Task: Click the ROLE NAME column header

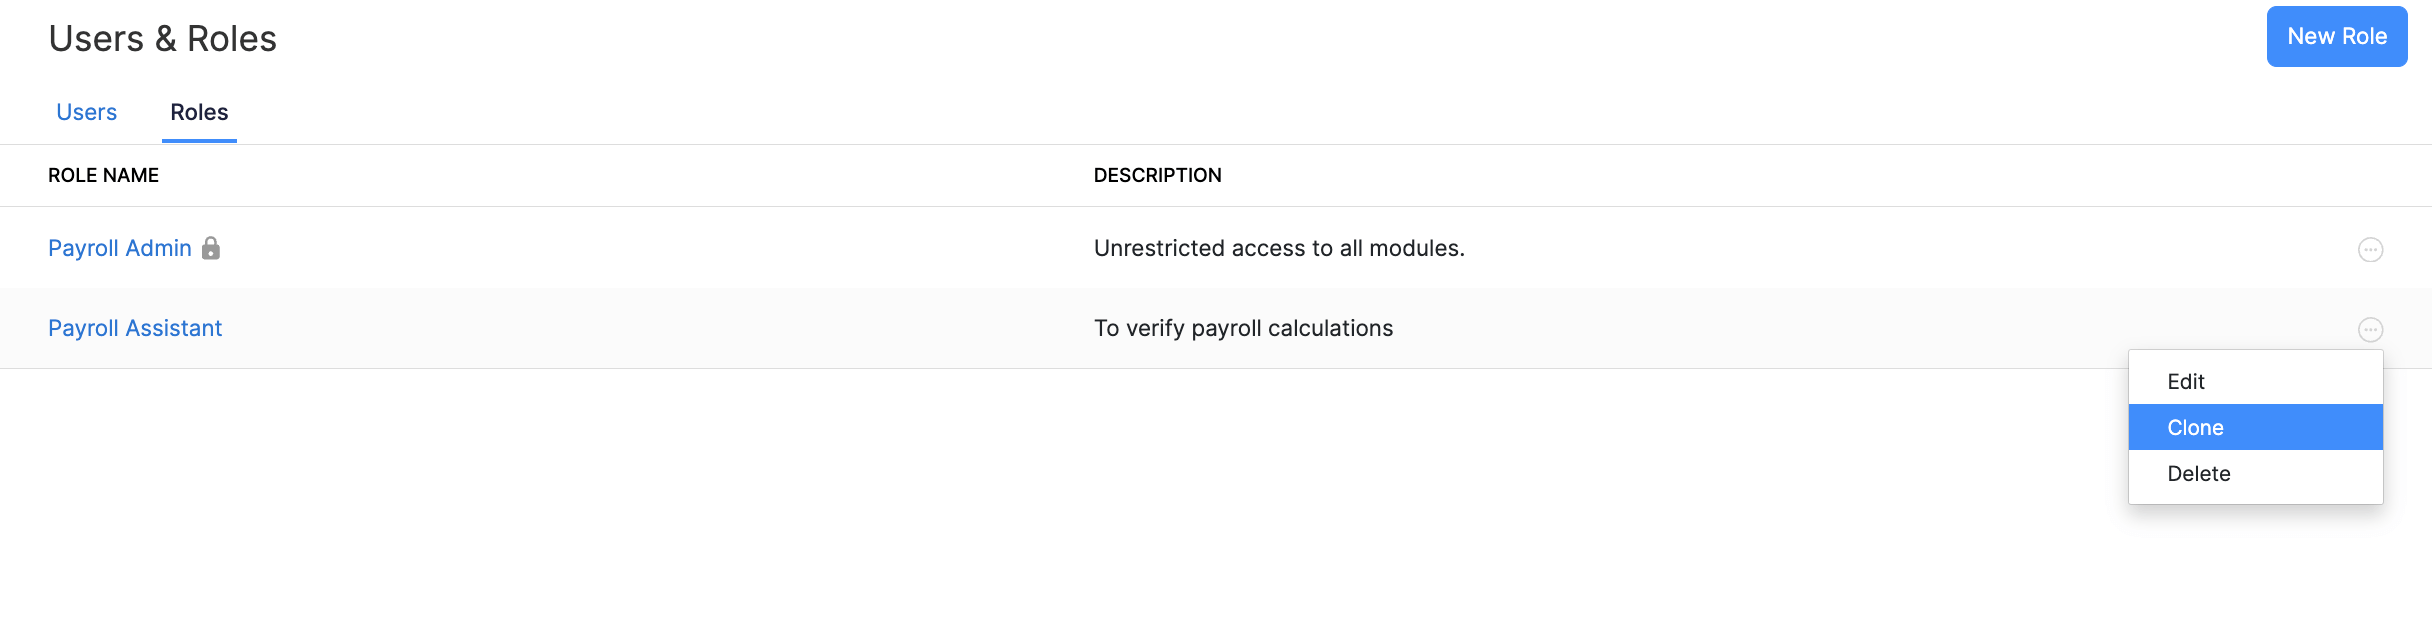Action: pyautogui.click(x=104, y=175)
